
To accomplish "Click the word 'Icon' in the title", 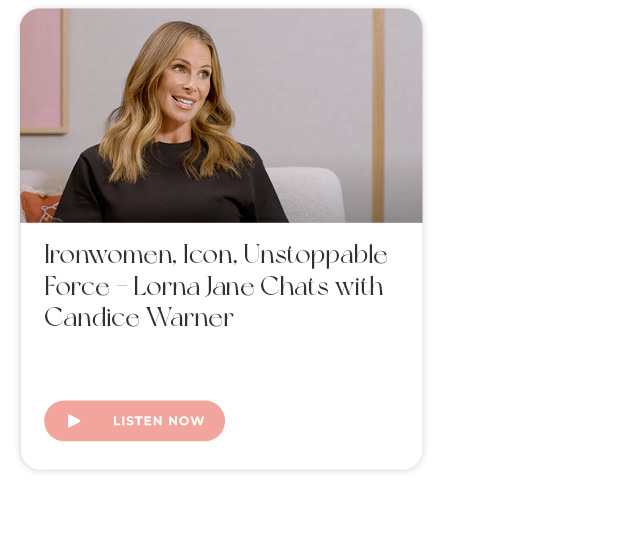I will click(210, 254).
